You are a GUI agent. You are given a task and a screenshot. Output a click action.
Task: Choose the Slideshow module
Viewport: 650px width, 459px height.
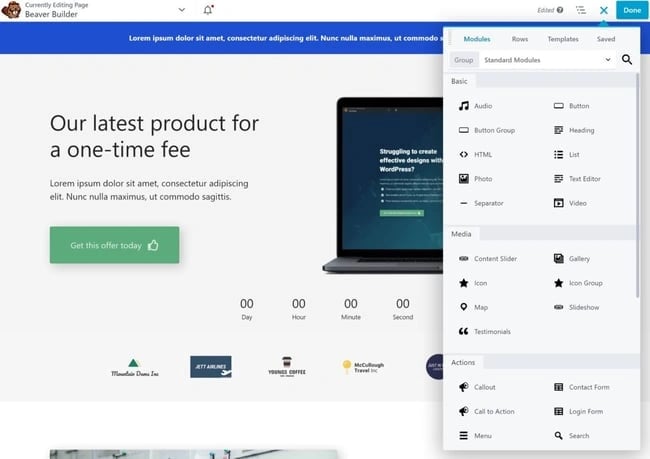click(577, 307)
